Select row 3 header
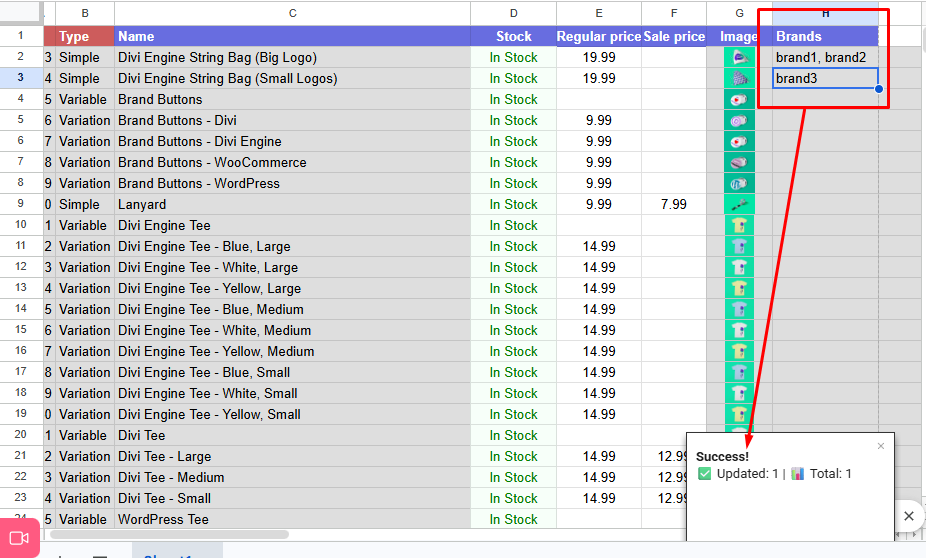Screen dimensions: 926x558 tap(21, 78)
